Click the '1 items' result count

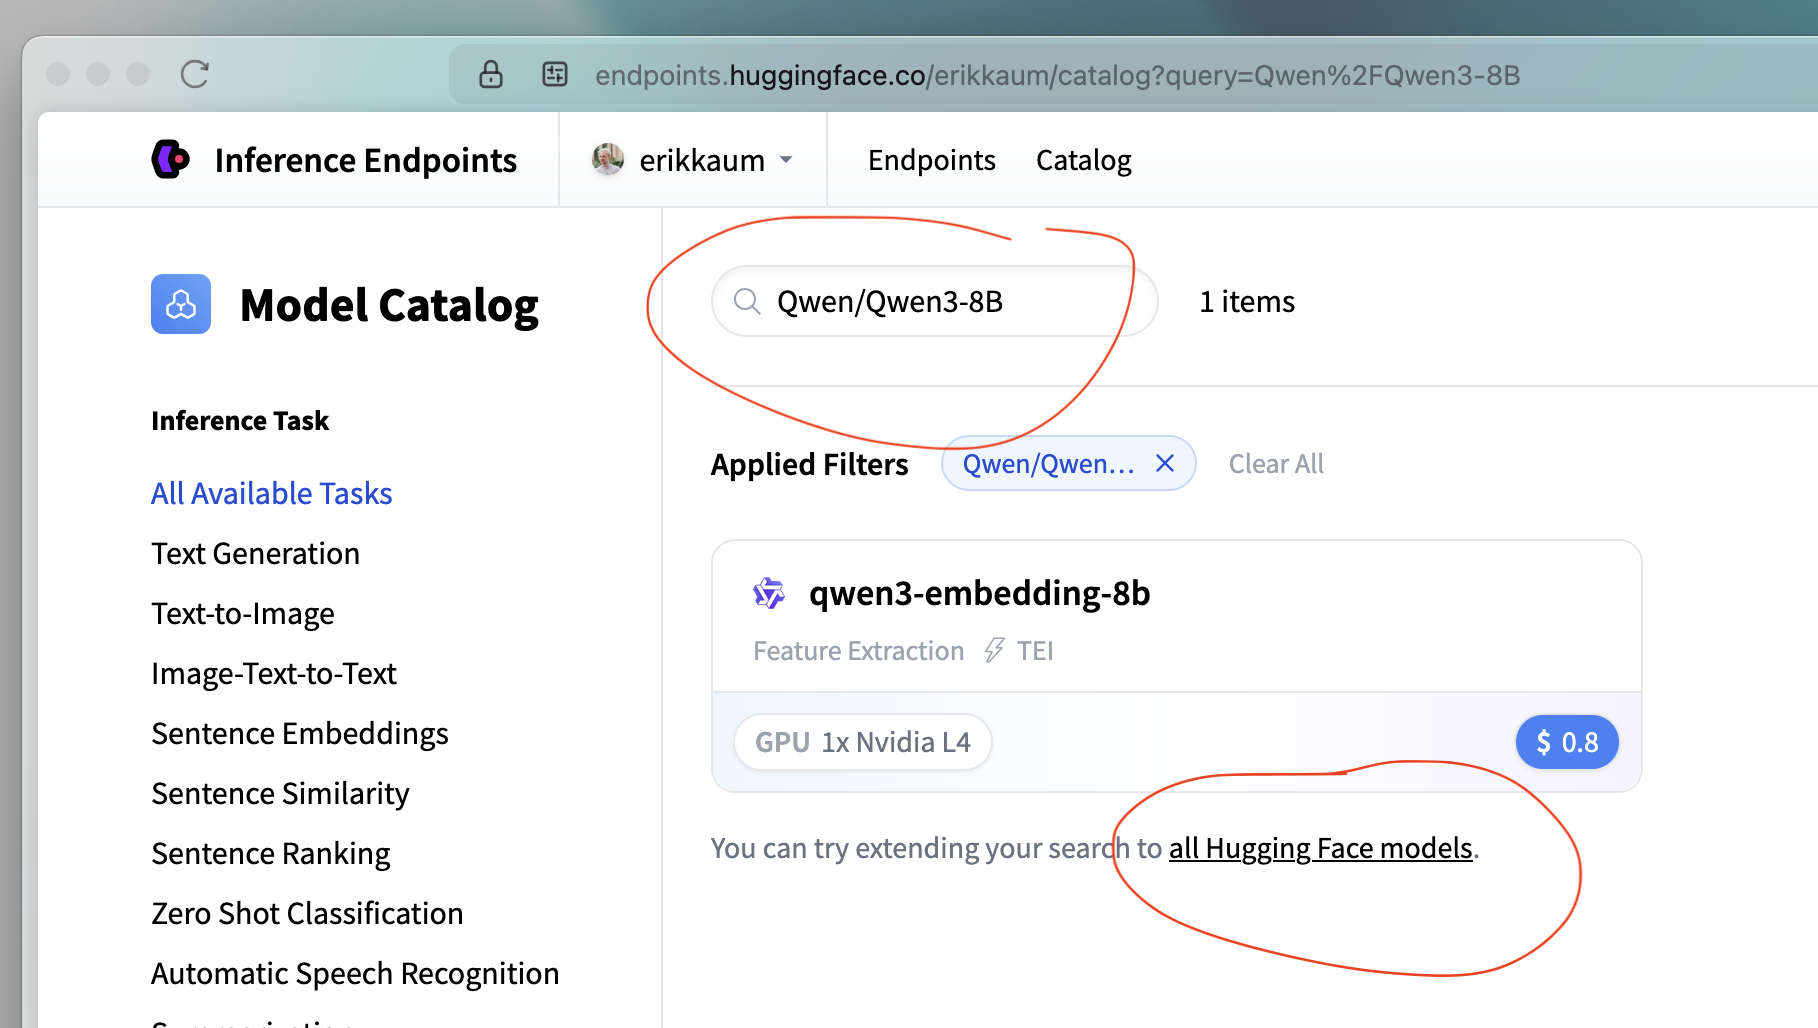point(1247,301)
